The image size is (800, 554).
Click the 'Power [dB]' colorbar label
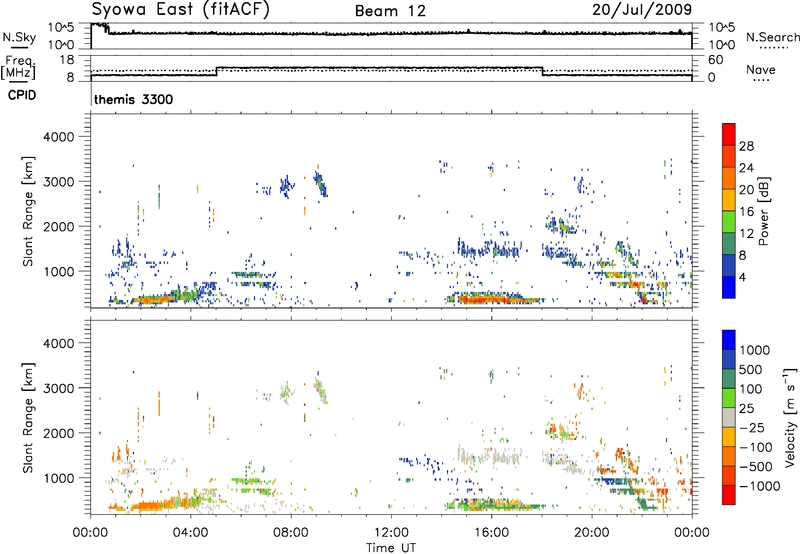pyautogui.click(x=764, y=211)
